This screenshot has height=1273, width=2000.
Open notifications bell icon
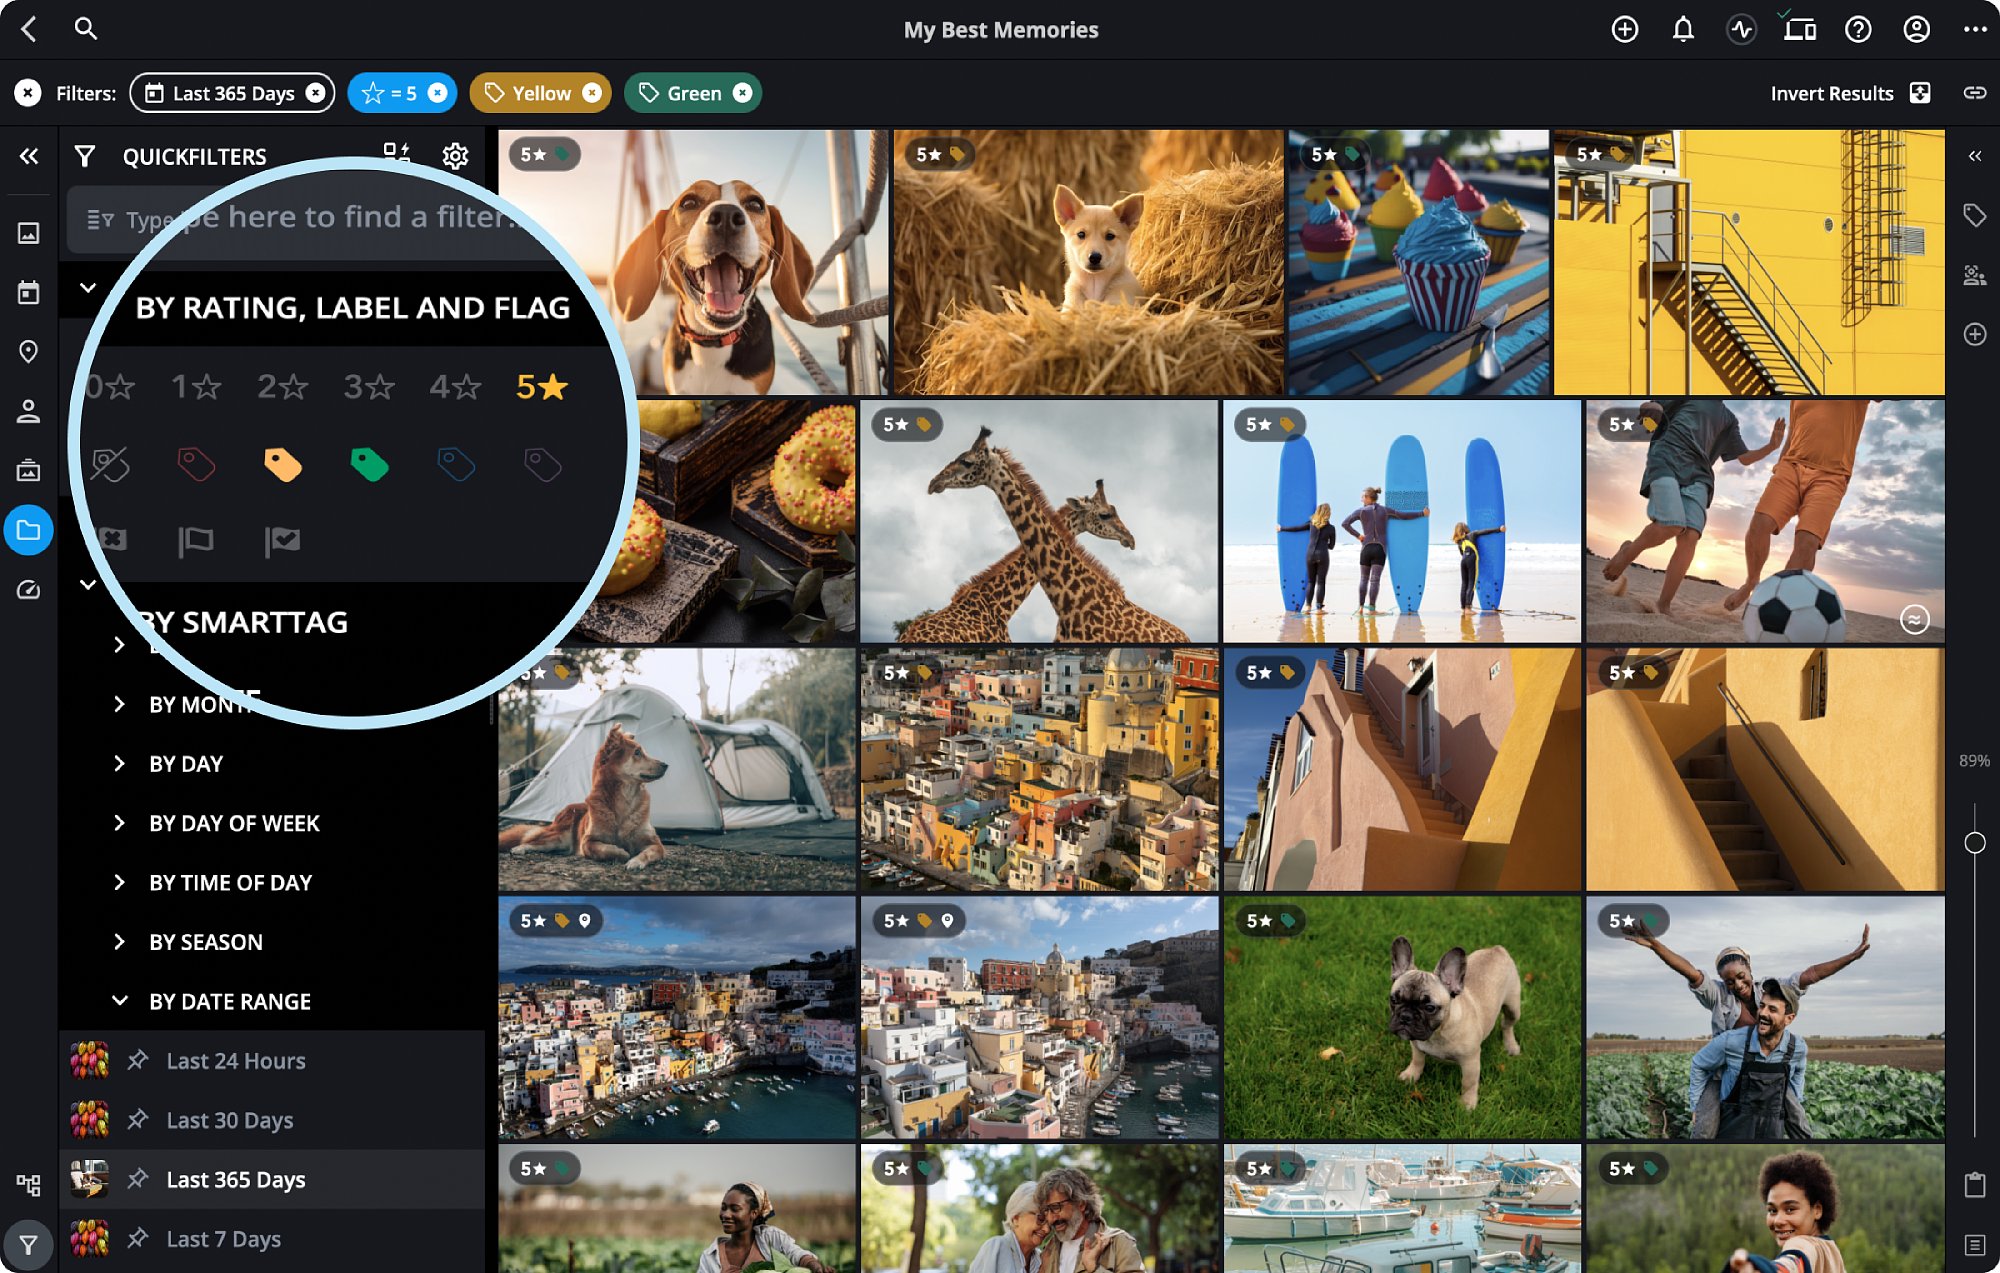click(x=1683, y=29)
